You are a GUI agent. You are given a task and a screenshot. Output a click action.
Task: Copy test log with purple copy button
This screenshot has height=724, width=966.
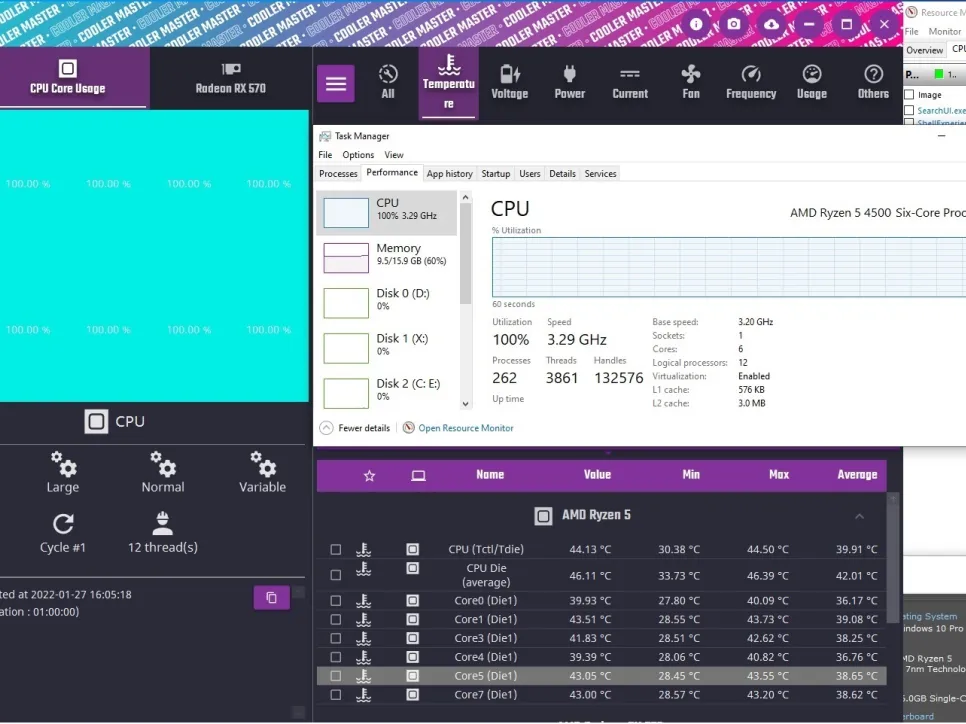[x=272, y=598]
